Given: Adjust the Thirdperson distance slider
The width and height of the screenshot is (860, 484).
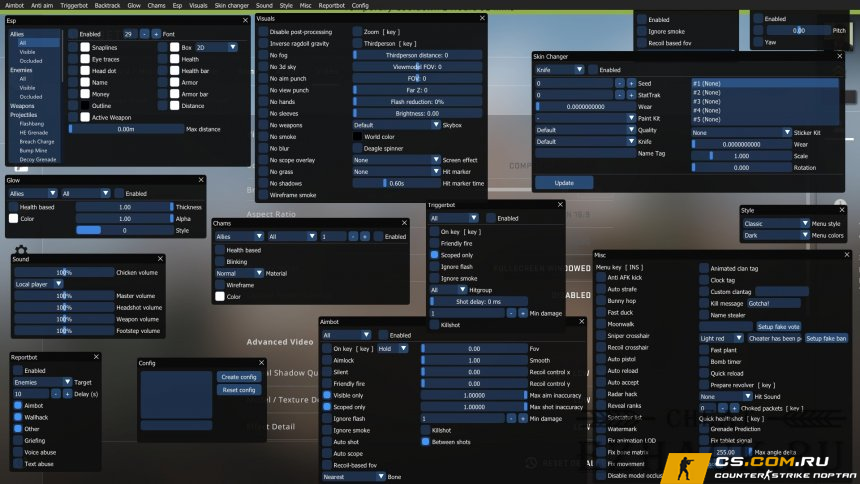Looking at the screenshot, I should click(x=417, y=55).
